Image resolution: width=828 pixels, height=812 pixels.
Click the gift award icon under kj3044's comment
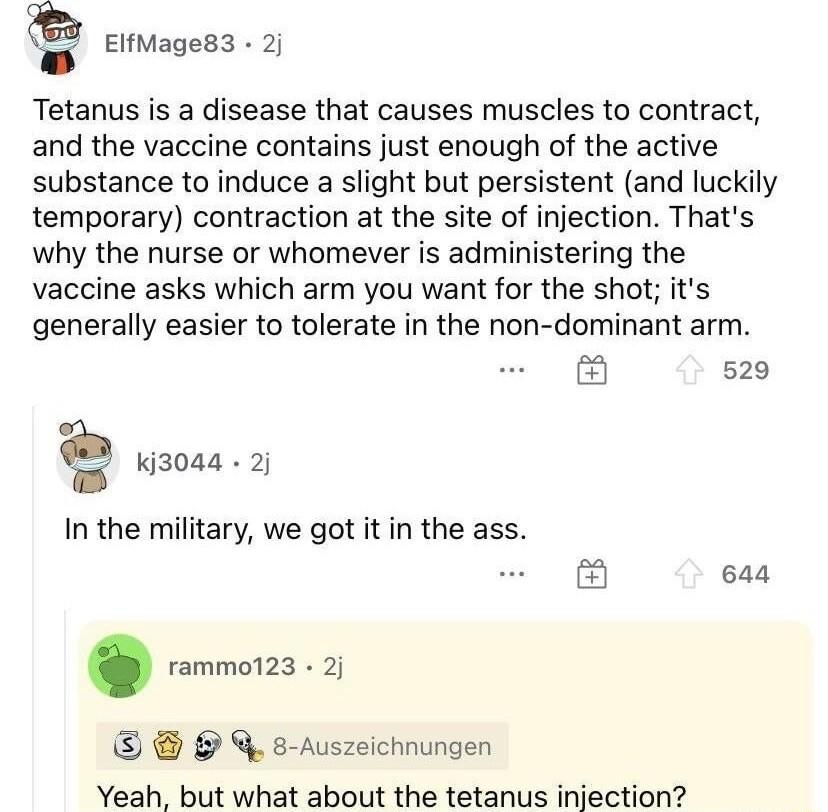(x=591, y=573)
